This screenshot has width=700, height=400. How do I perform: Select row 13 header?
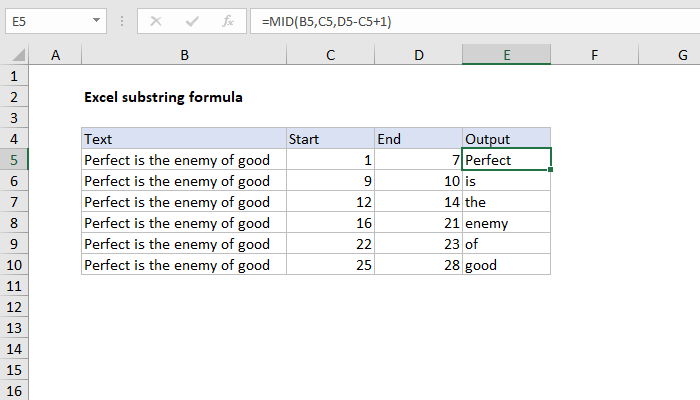[14, 328]
